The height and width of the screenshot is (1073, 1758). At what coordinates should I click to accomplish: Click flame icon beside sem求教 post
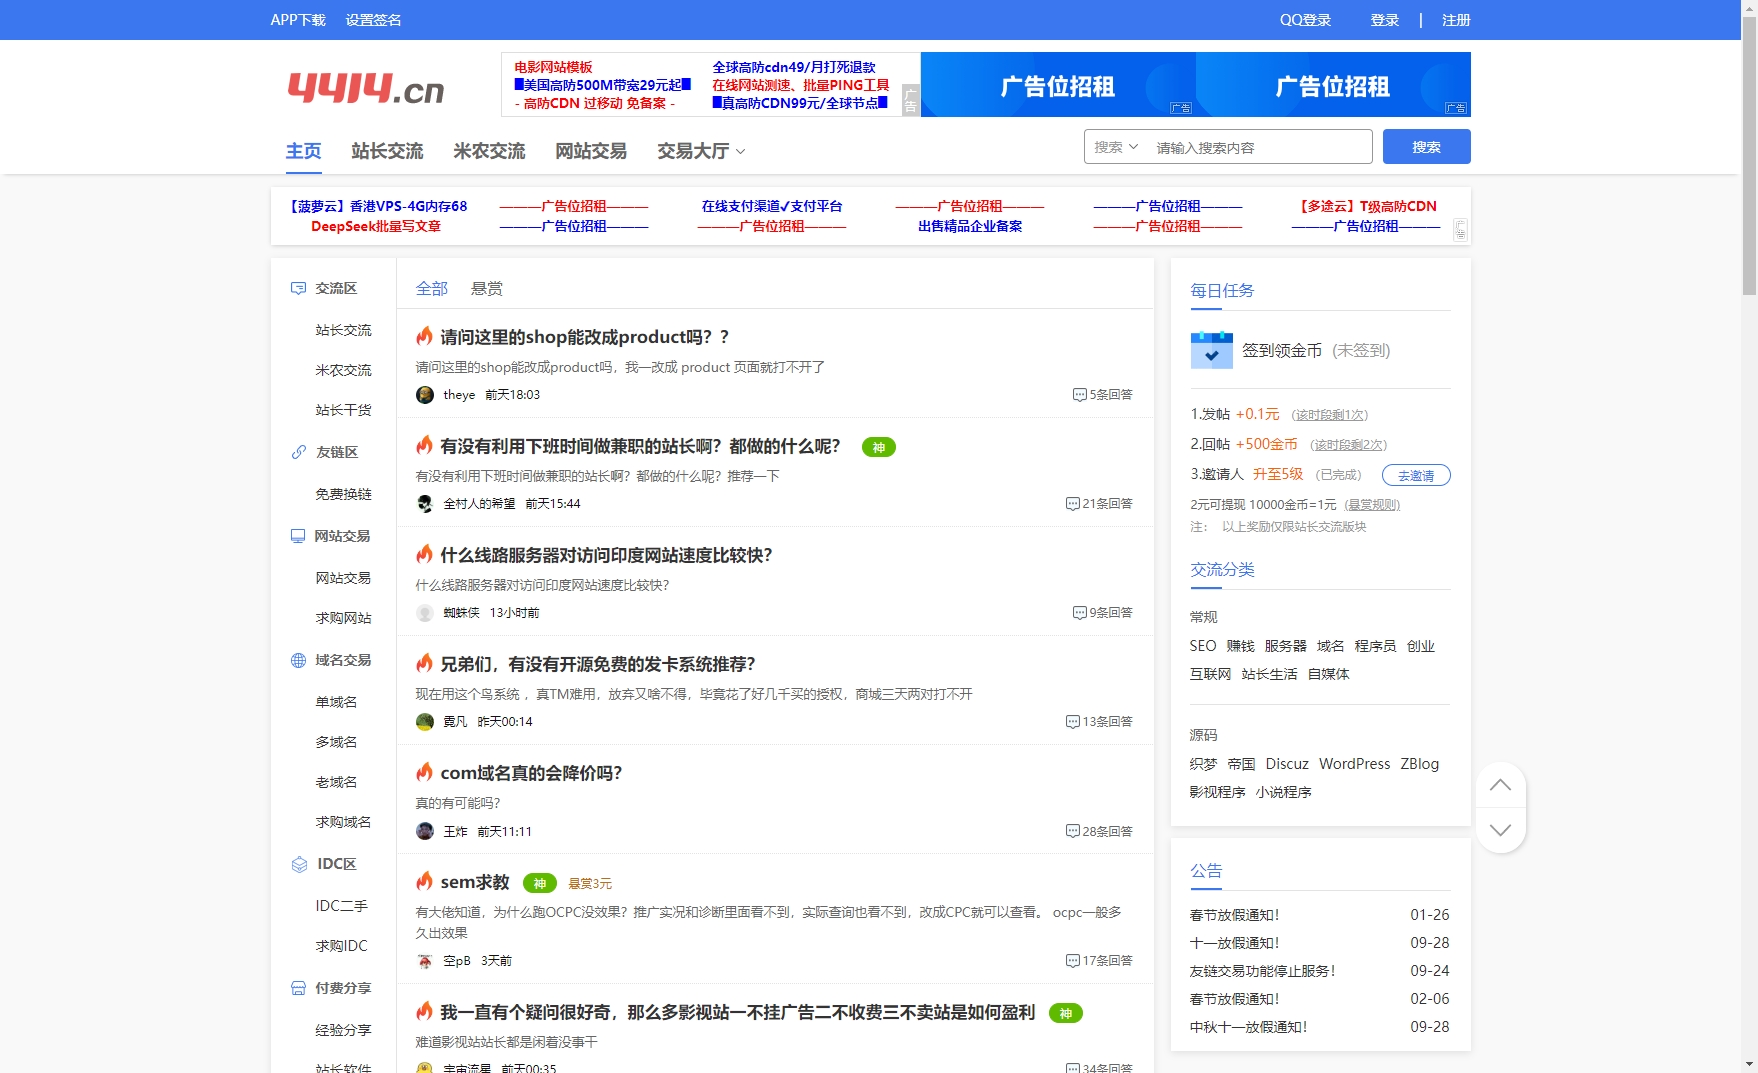point(425,881)
